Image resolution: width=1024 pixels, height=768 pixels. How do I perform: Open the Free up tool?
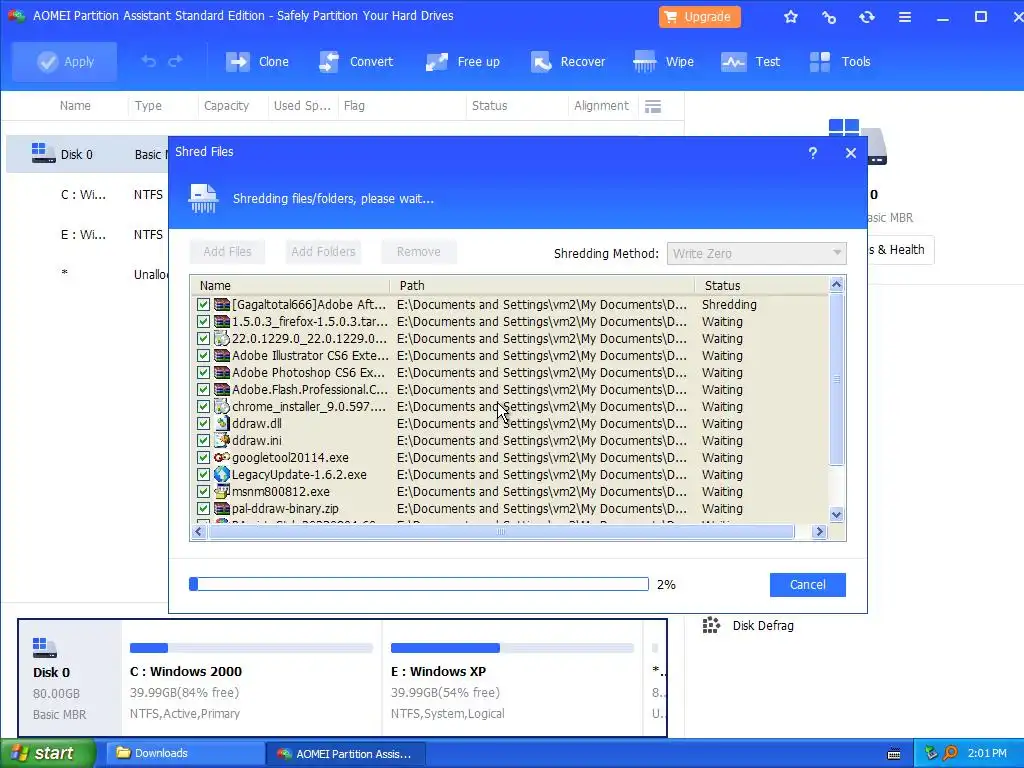[462, 61]
